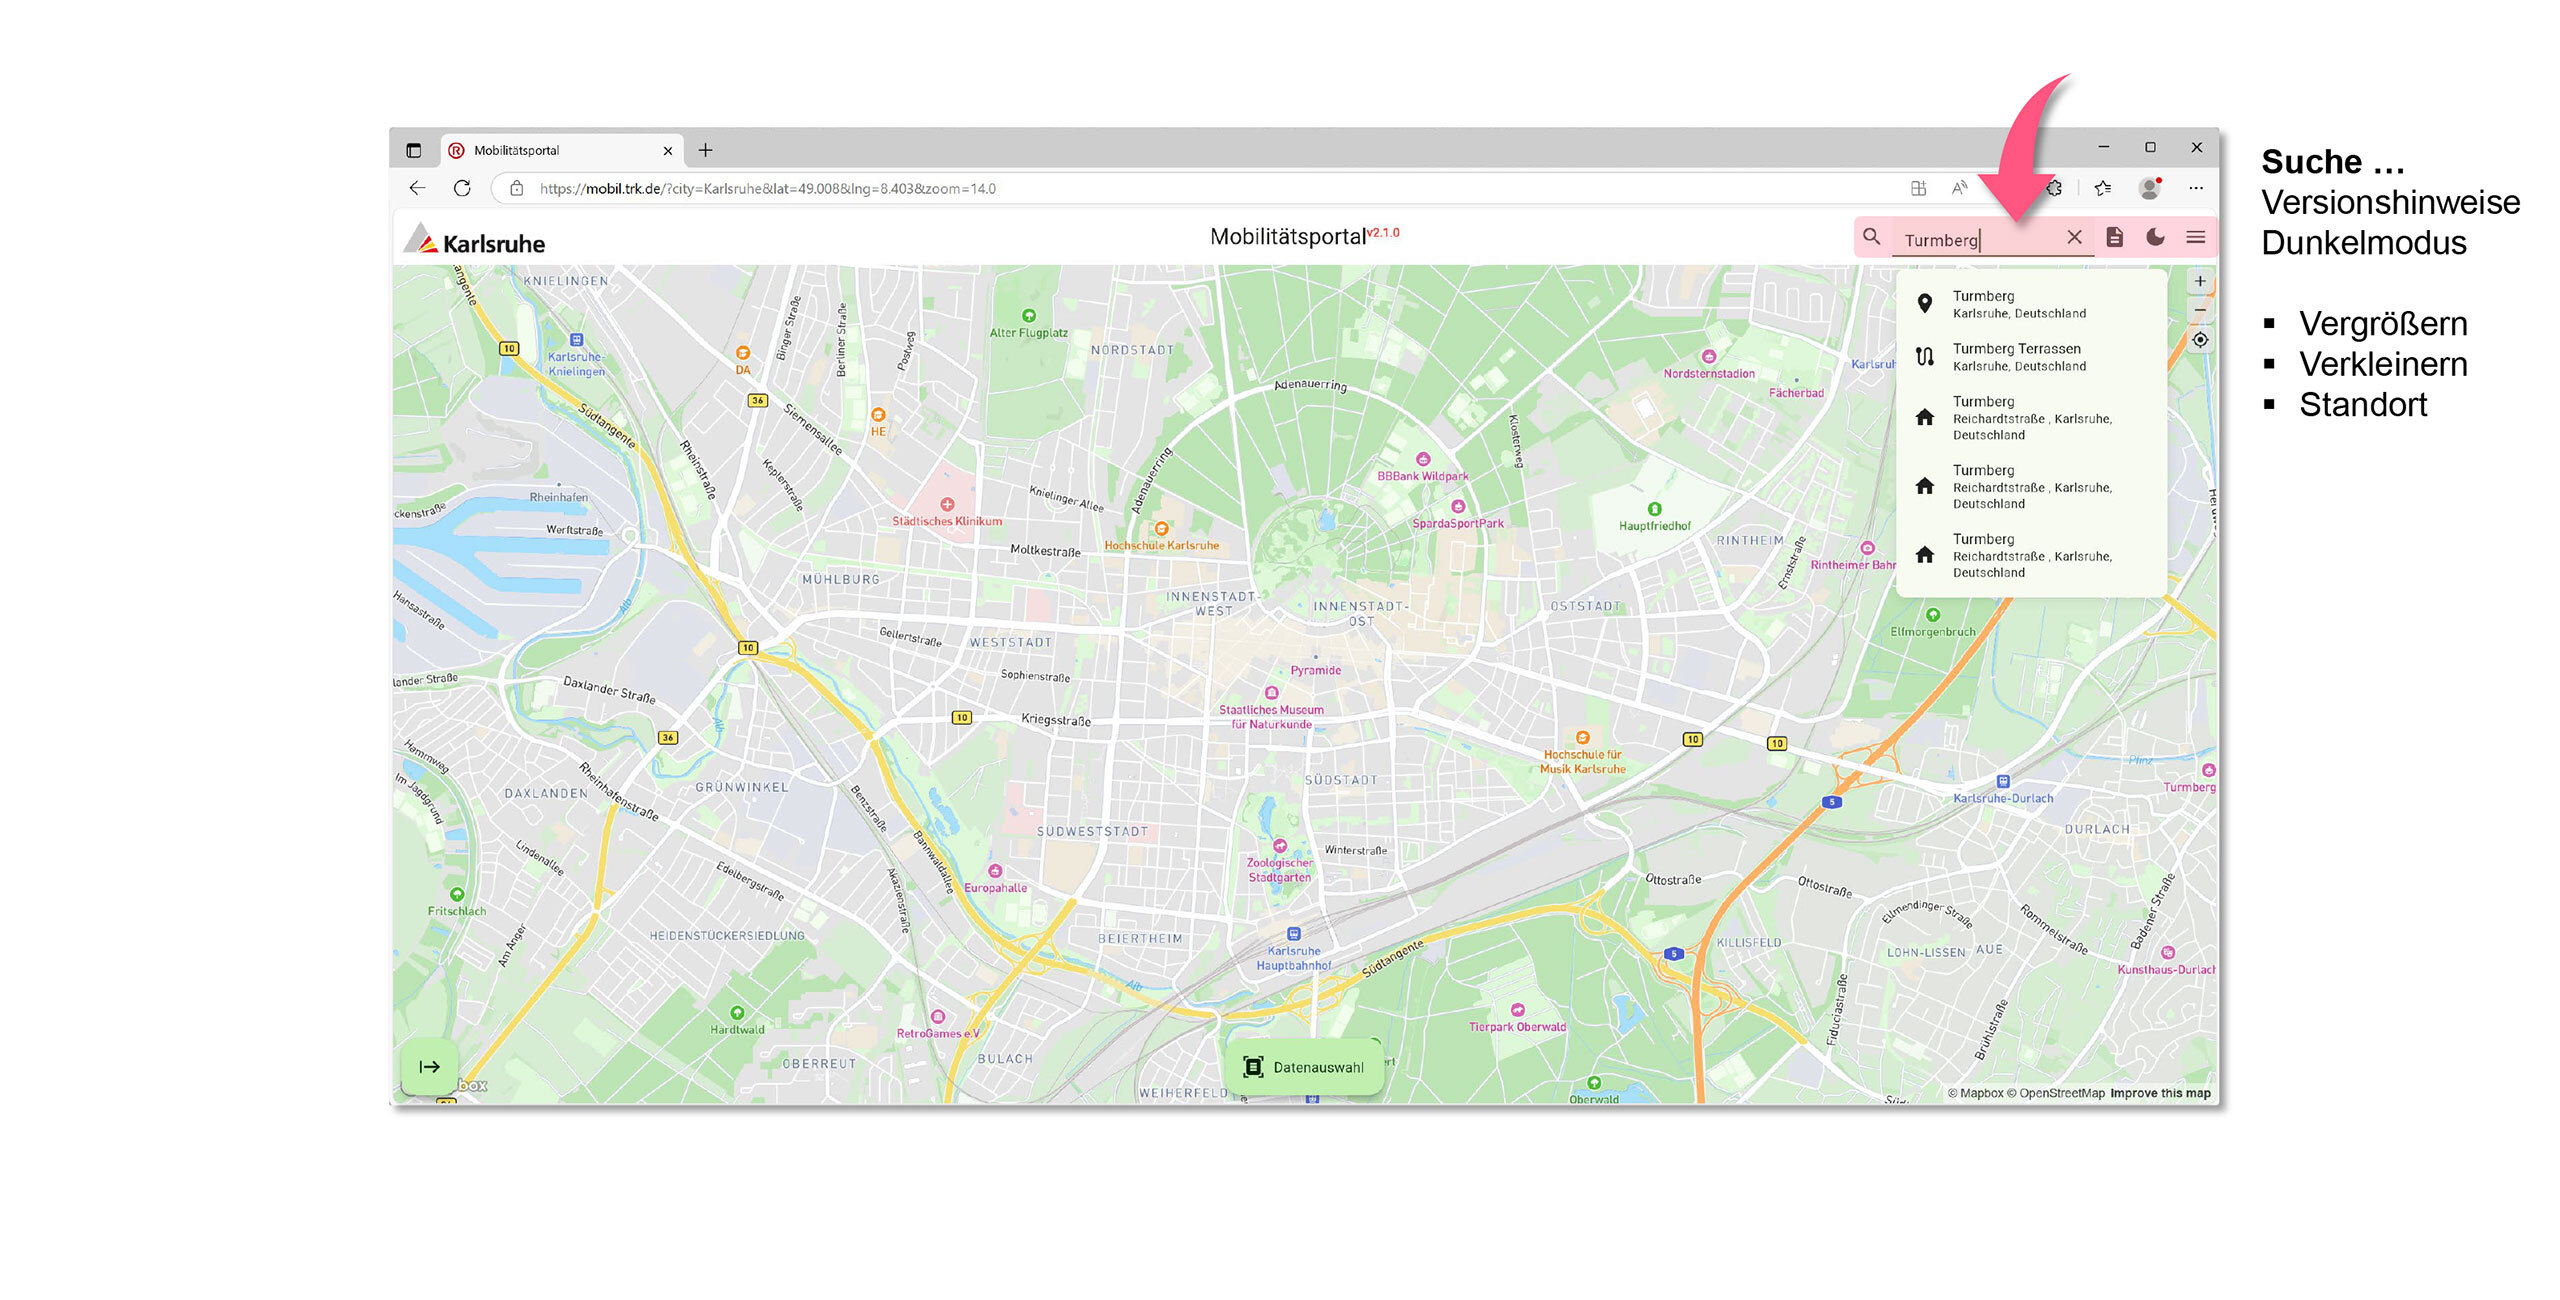
Task: Click Improve this map link
Action: (2160, 1093)
